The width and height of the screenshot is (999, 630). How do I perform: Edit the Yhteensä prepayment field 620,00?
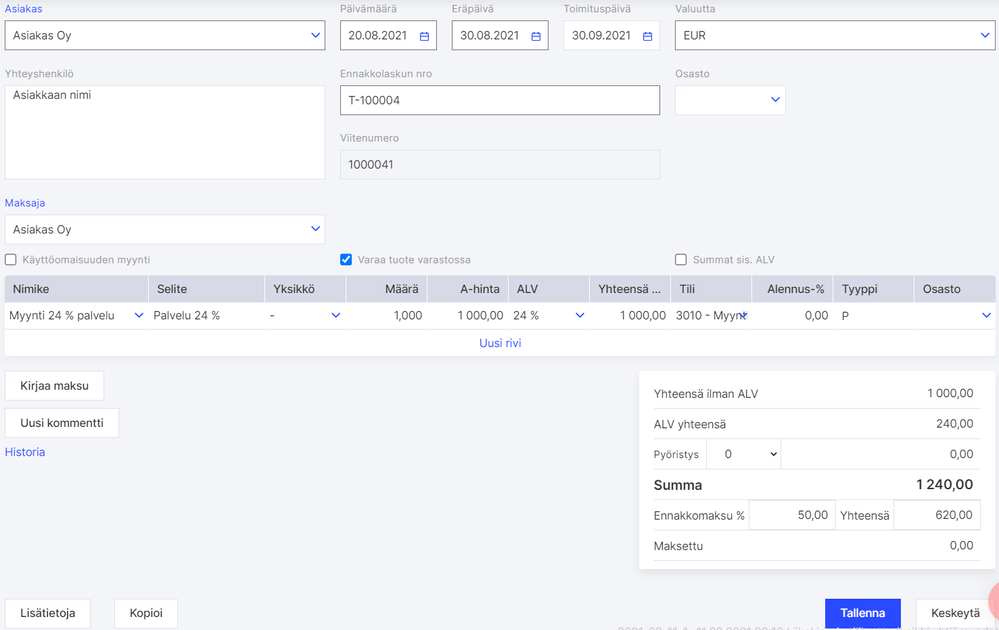click(x=936, y=515)
